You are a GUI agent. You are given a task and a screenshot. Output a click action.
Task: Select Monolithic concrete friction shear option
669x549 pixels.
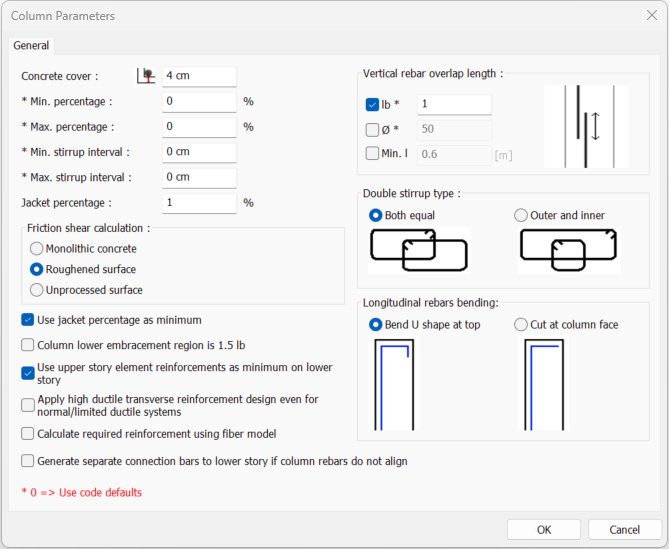pos(37,248)
